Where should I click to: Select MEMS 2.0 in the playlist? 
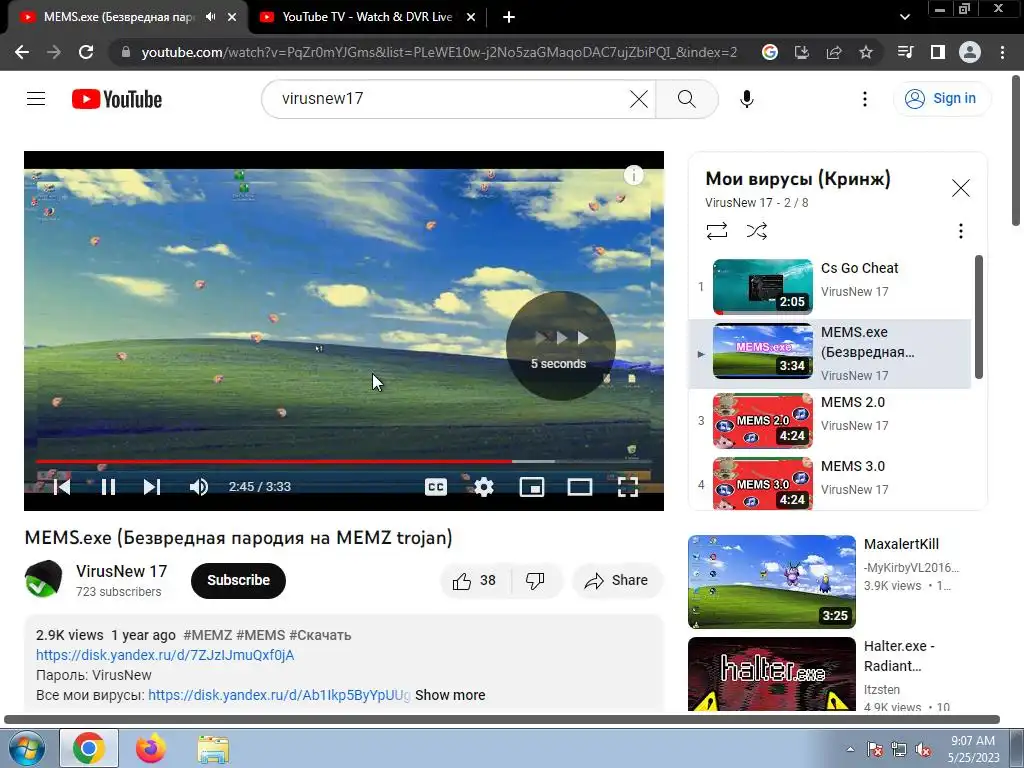[830, 421]
